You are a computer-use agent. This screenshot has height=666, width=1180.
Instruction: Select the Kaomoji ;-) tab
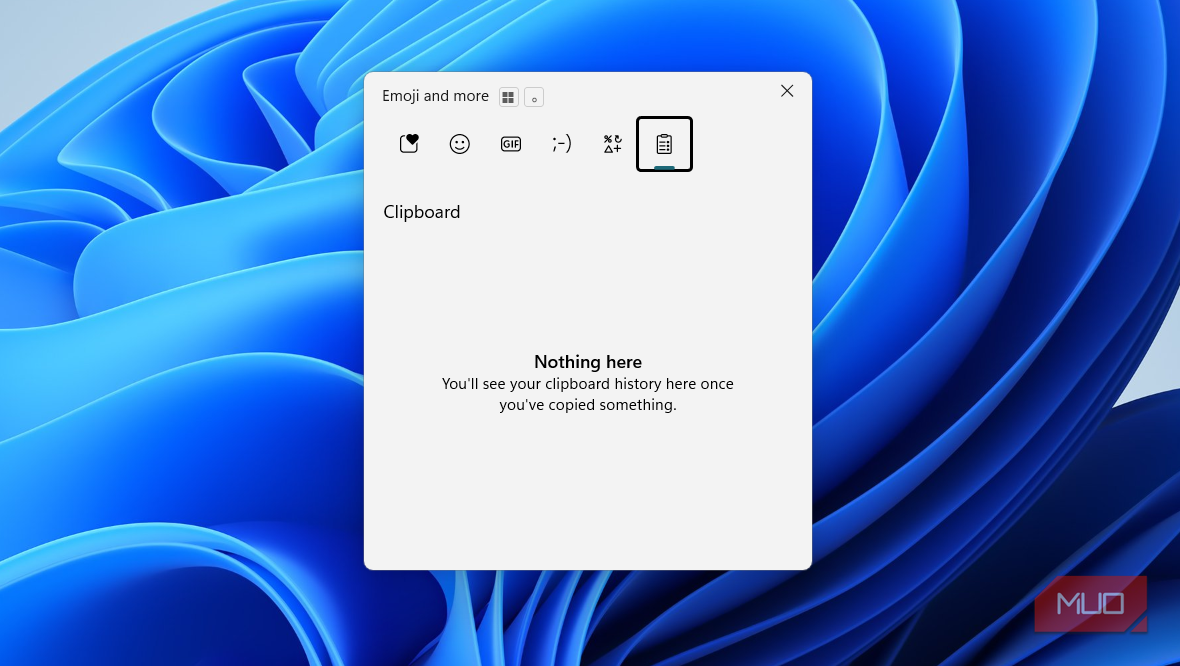pyautogui.click(x=561, y=144)
